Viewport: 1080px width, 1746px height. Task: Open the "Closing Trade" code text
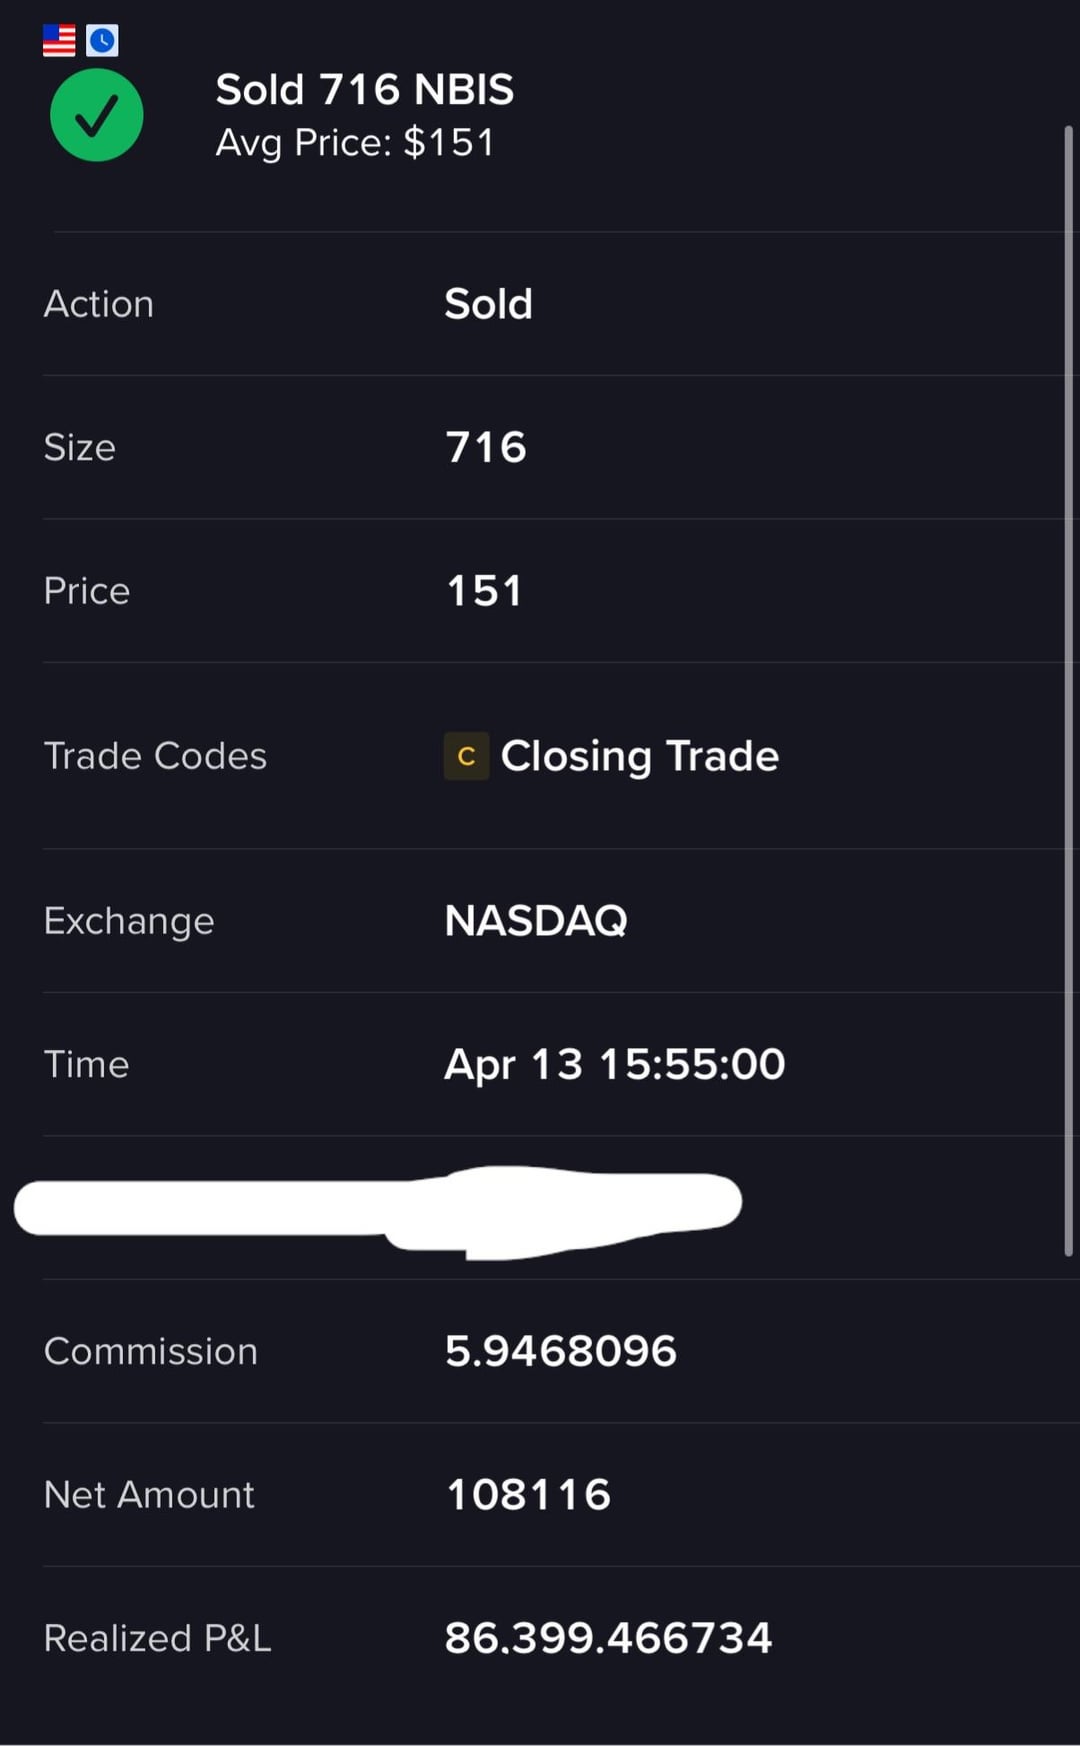tap(639, 756)
